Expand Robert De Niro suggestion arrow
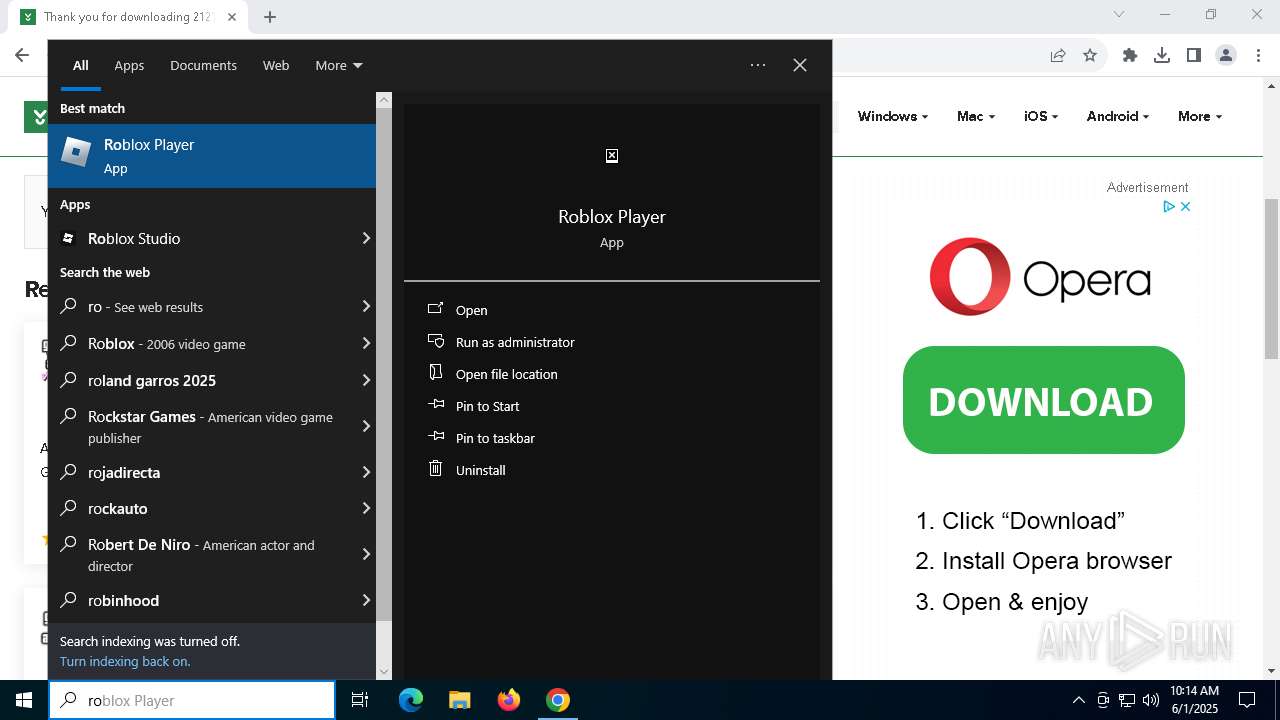The image size is (1280, 720). coord(366,554)
